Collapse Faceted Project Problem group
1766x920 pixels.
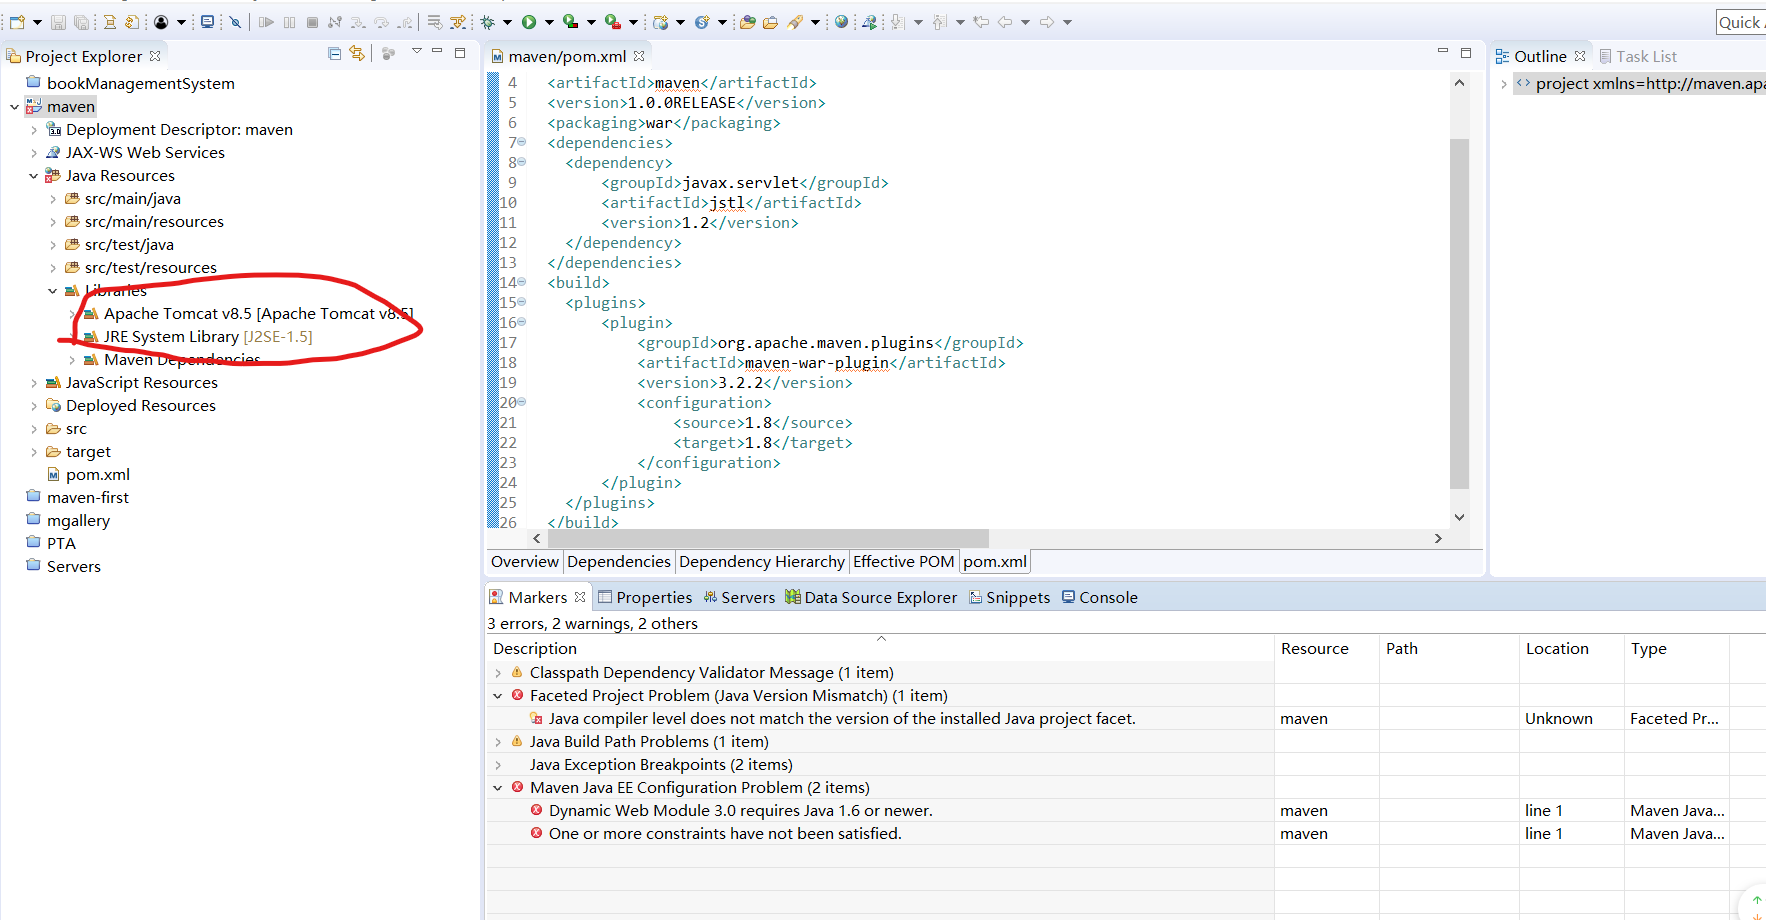point(498,696)
